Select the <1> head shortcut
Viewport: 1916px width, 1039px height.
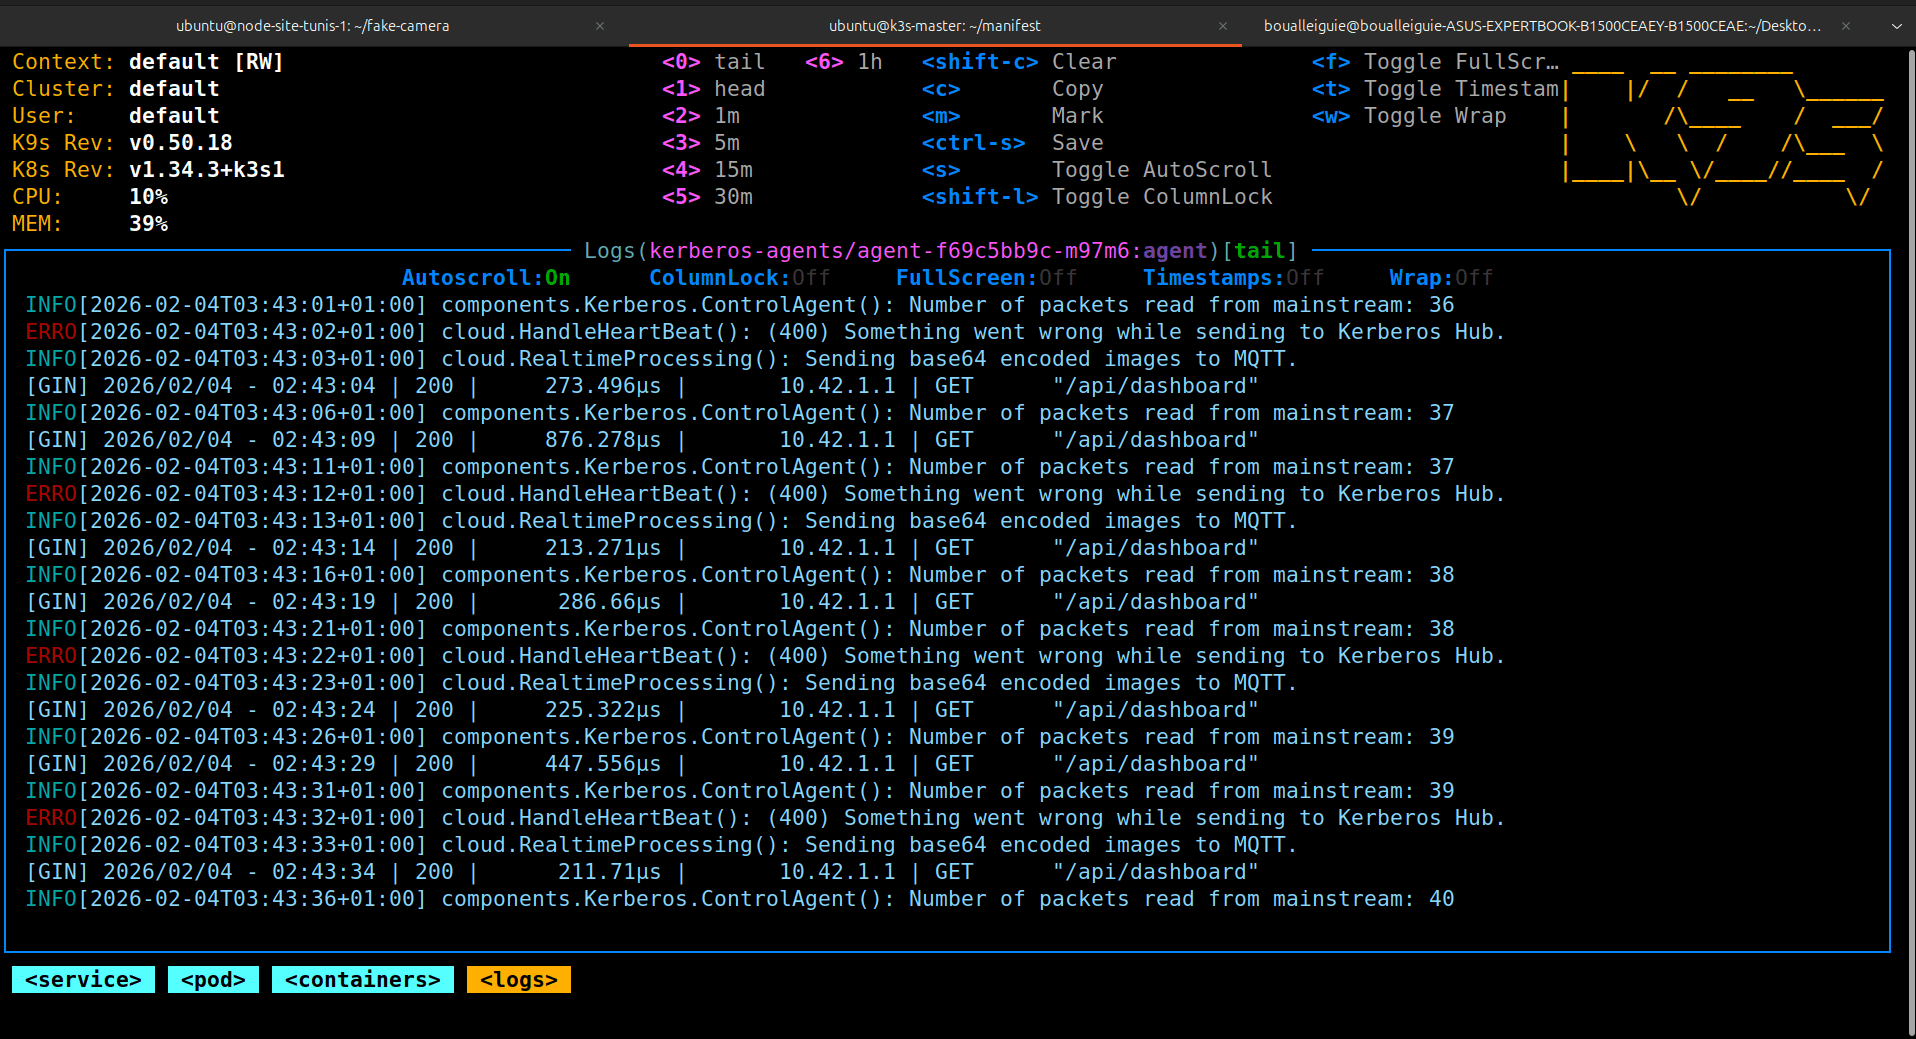[x=713, y=89]
